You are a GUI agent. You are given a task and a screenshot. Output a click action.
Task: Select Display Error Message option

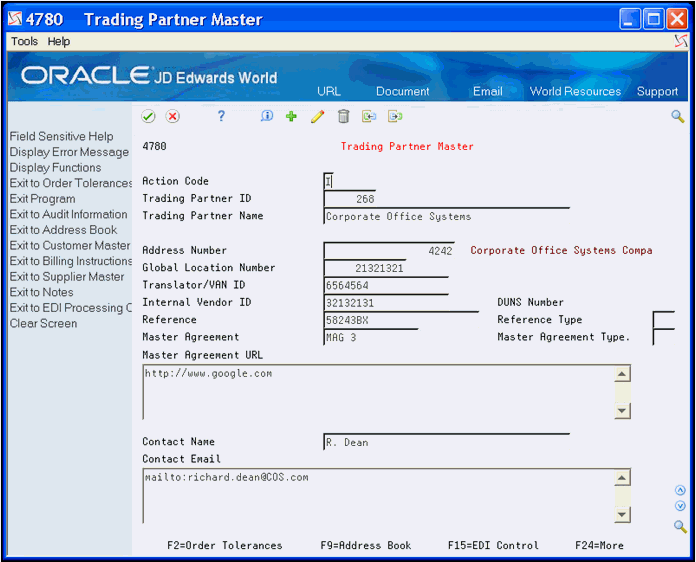tap(69, 152)
